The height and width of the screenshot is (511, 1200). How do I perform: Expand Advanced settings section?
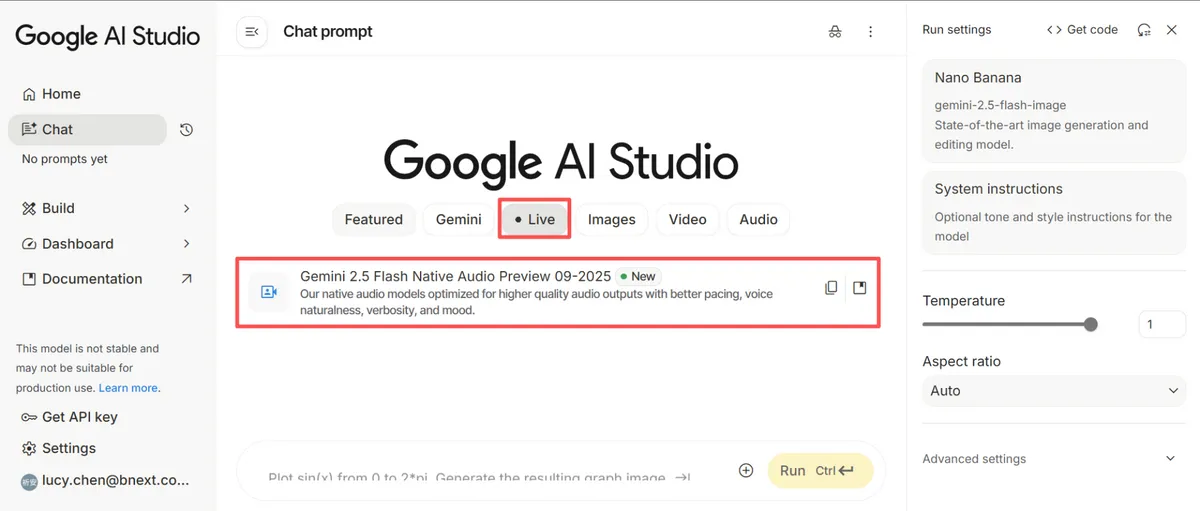(x=1170, y=459)
